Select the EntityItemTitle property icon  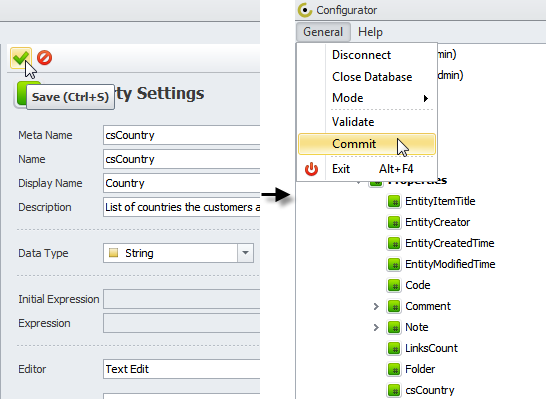point(394,201)
